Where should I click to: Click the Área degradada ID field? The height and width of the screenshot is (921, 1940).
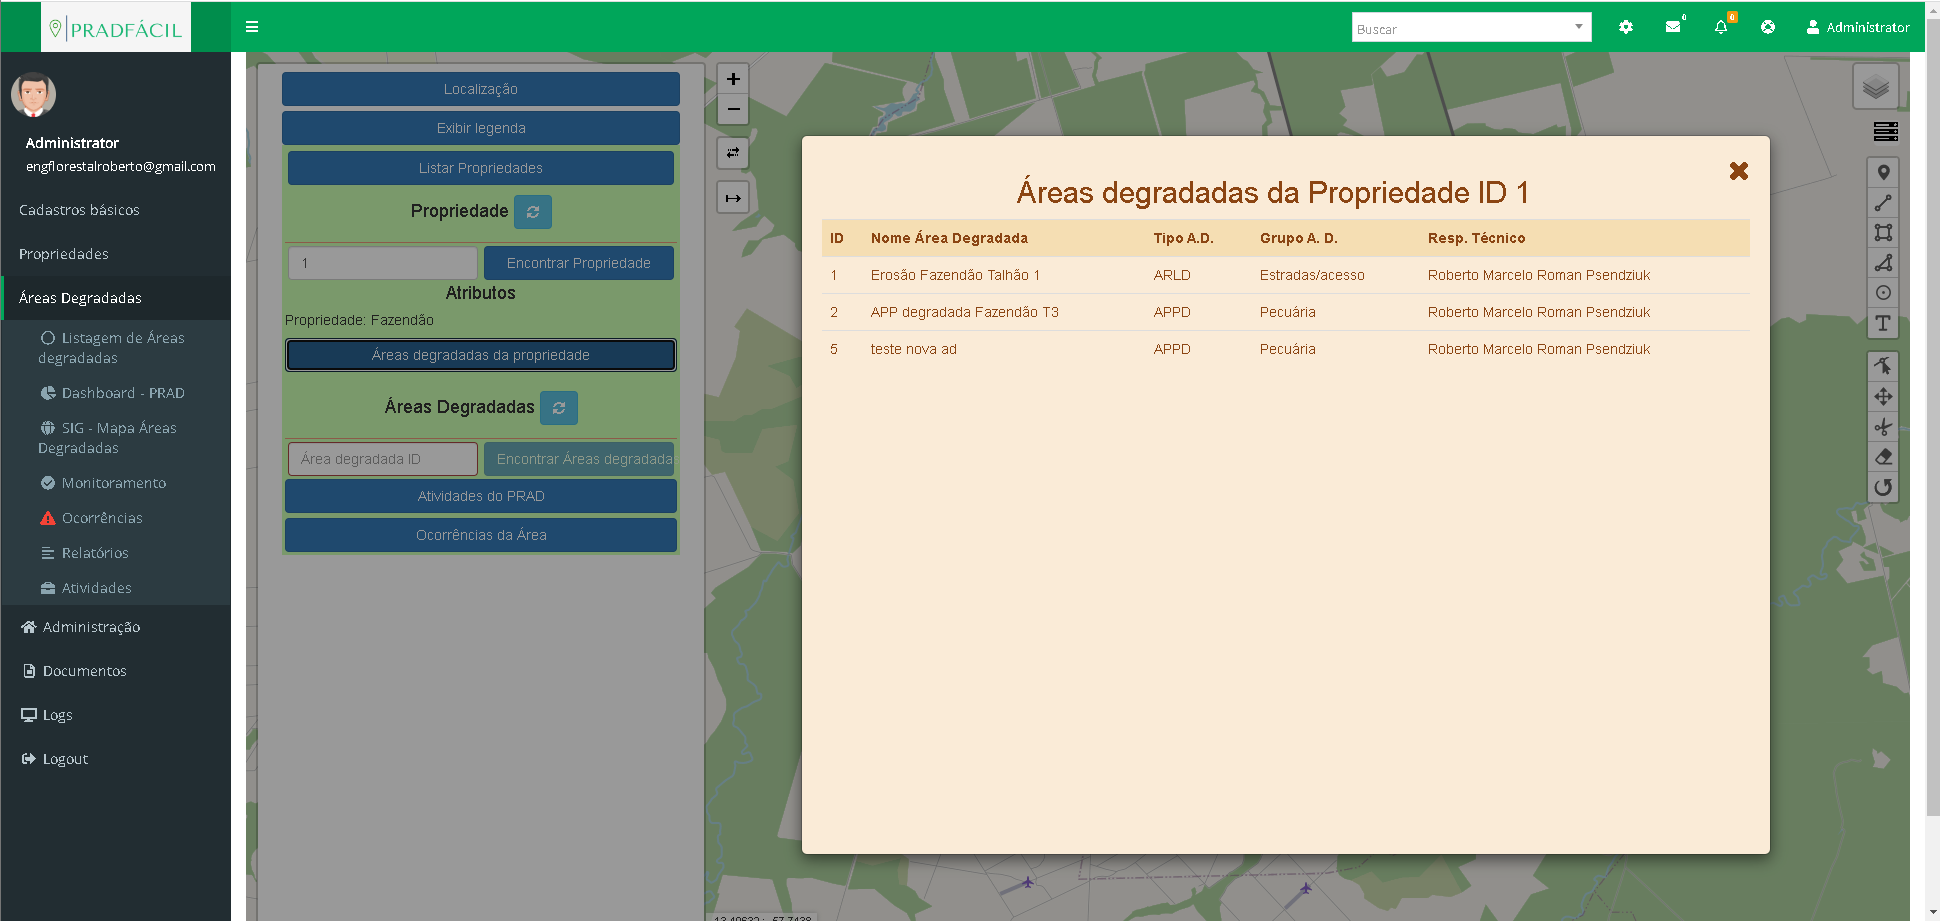382,459
